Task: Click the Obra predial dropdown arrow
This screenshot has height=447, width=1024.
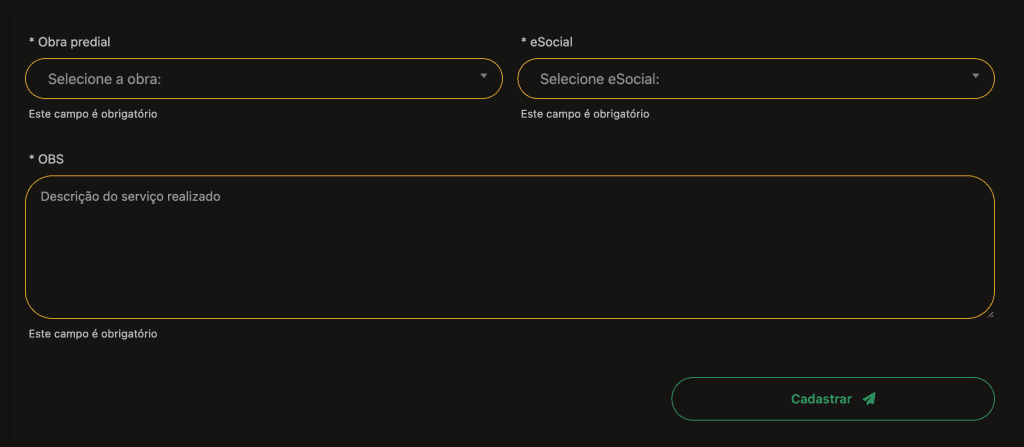Action: pyautogui.click(x=483, y=76)
